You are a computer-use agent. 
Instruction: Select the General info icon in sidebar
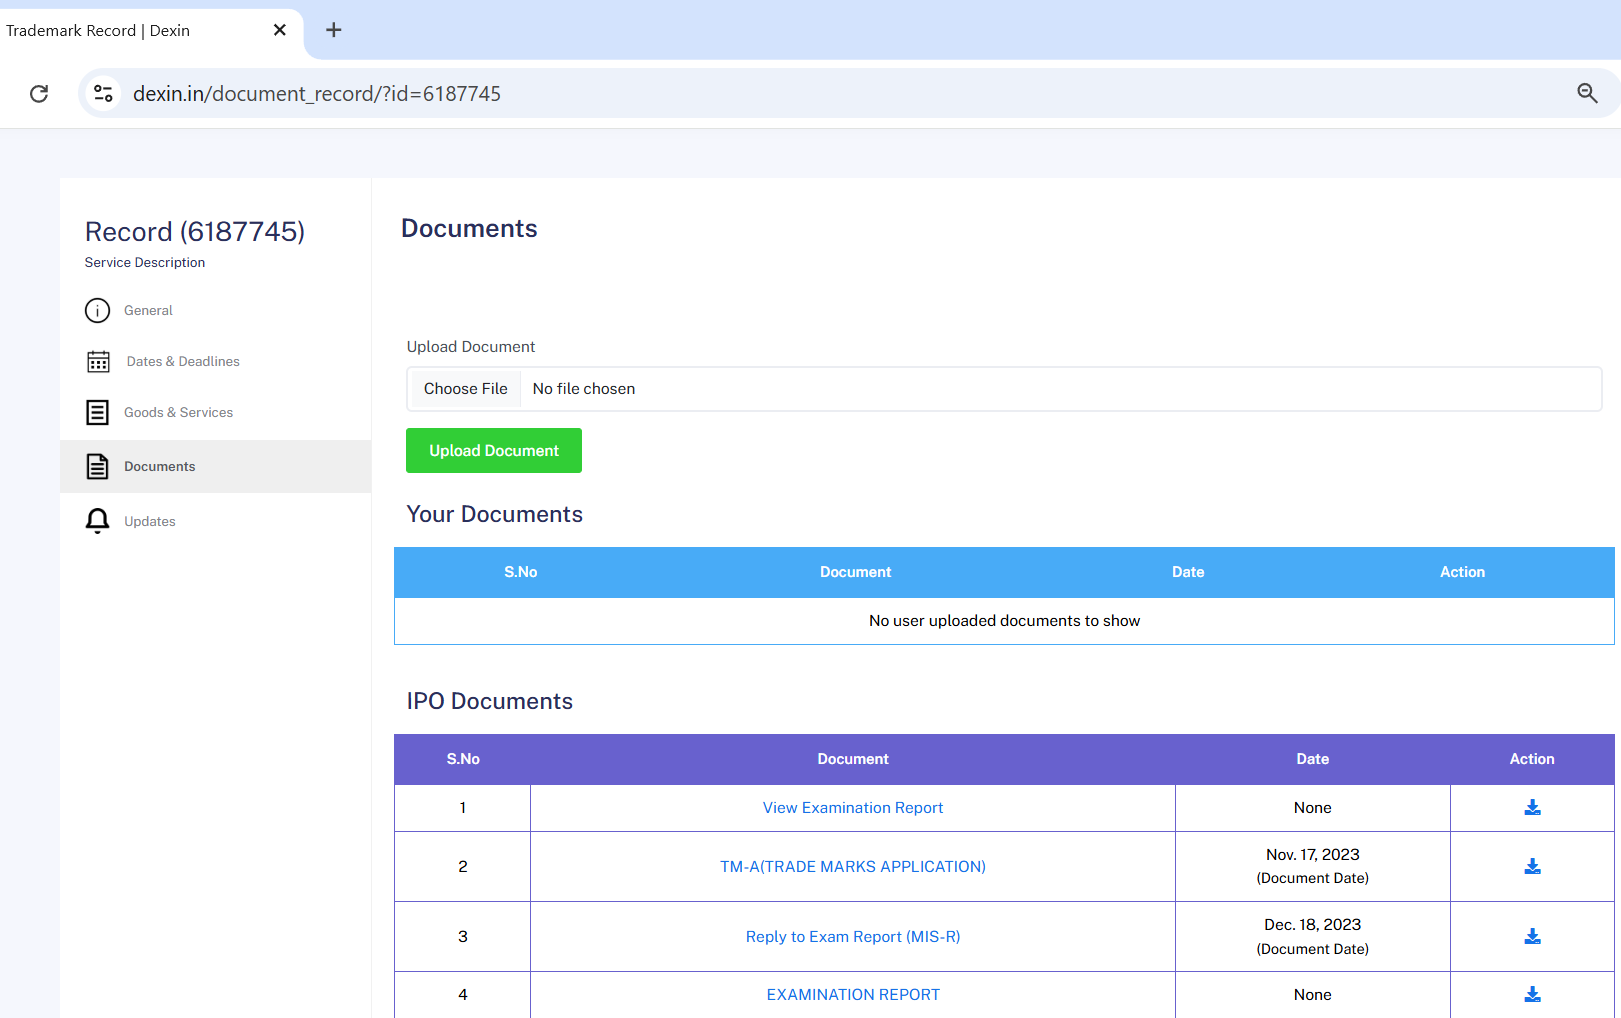pyautogui.click(x=97, y=310)
